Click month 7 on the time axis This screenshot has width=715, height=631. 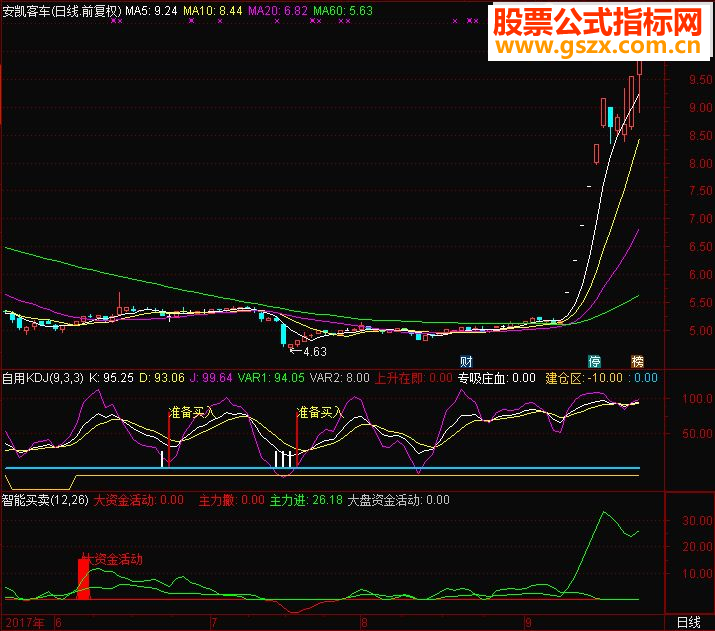click(x=213, y=623)
